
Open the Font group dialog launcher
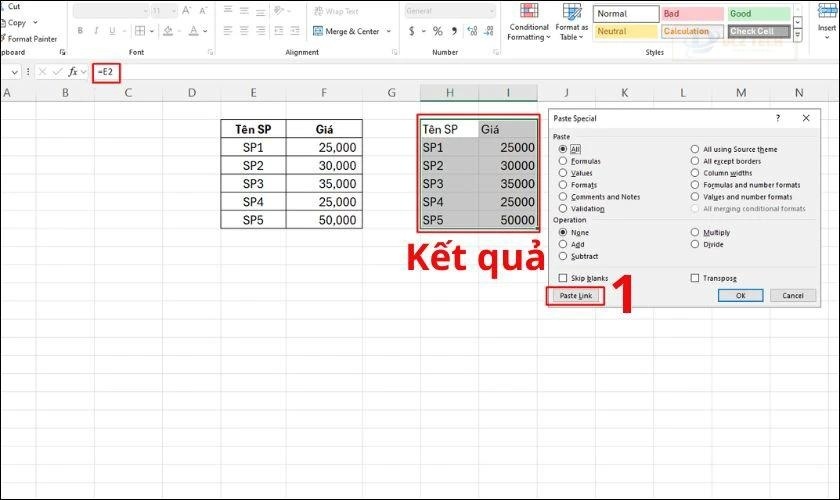click(x=211, y=52)
